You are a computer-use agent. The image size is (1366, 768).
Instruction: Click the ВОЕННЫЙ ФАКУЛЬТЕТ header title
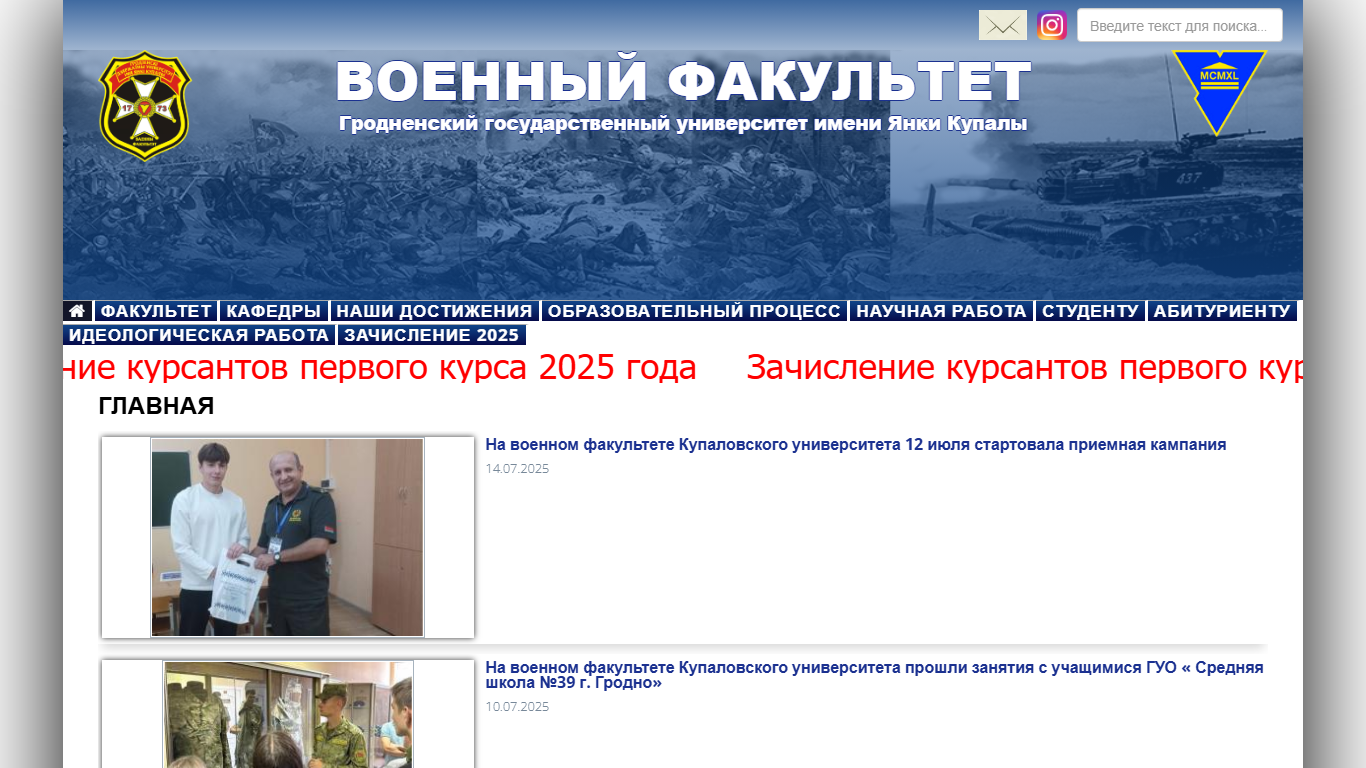point(683,82)
